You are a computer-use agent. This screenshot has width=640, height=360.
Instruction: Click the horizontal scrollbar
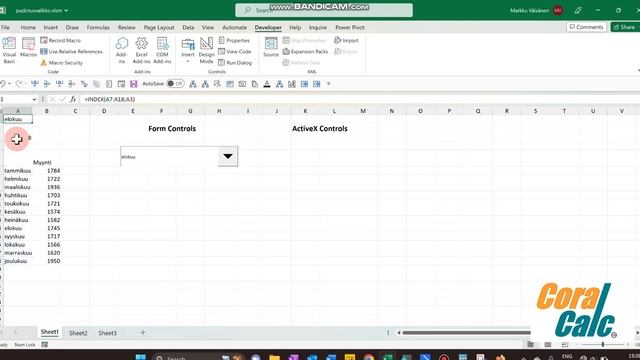click(x=466, y=333)
